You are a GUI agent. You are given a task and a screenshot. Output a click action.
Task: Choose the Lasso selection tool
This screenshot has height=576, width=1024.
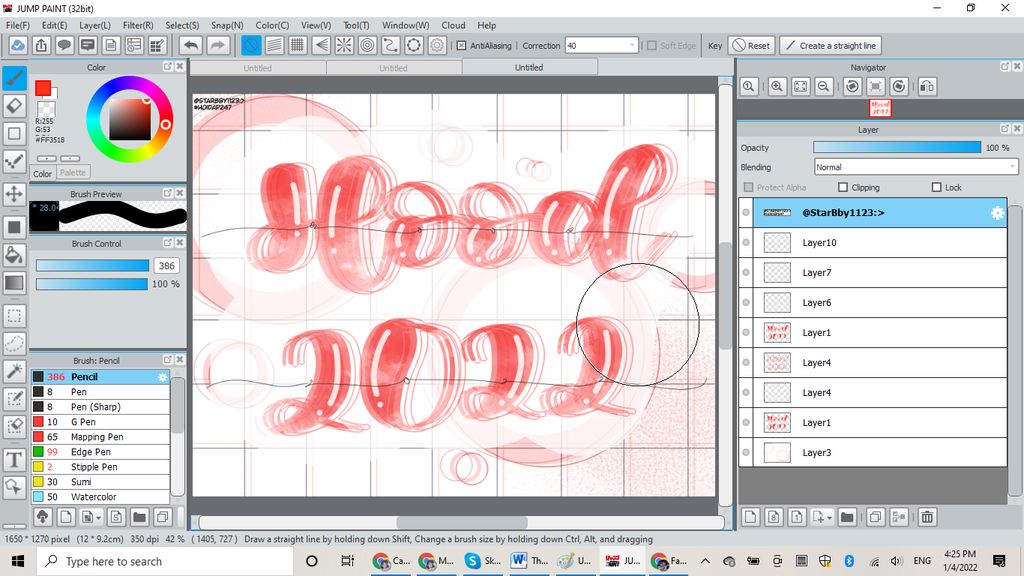click(x=14, y=344)
